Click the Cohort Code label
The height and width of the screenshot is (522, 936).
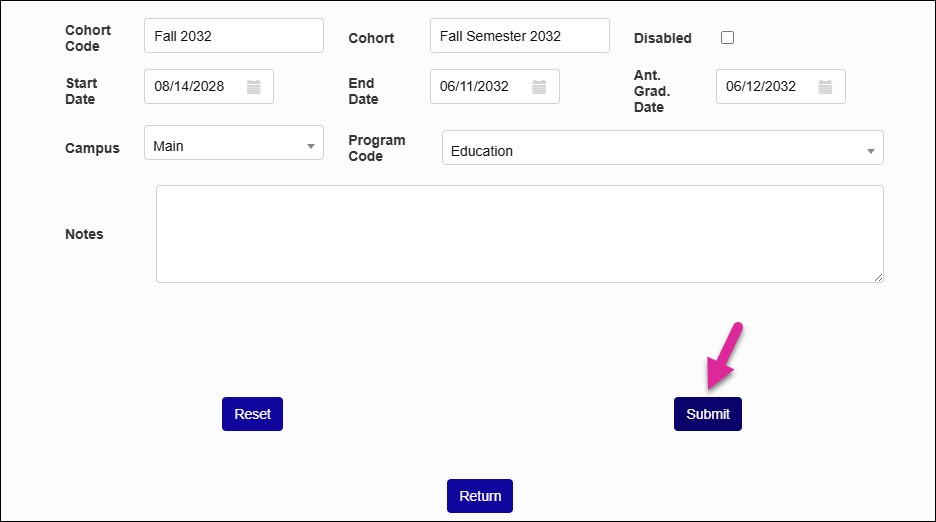tap(88, 38)
